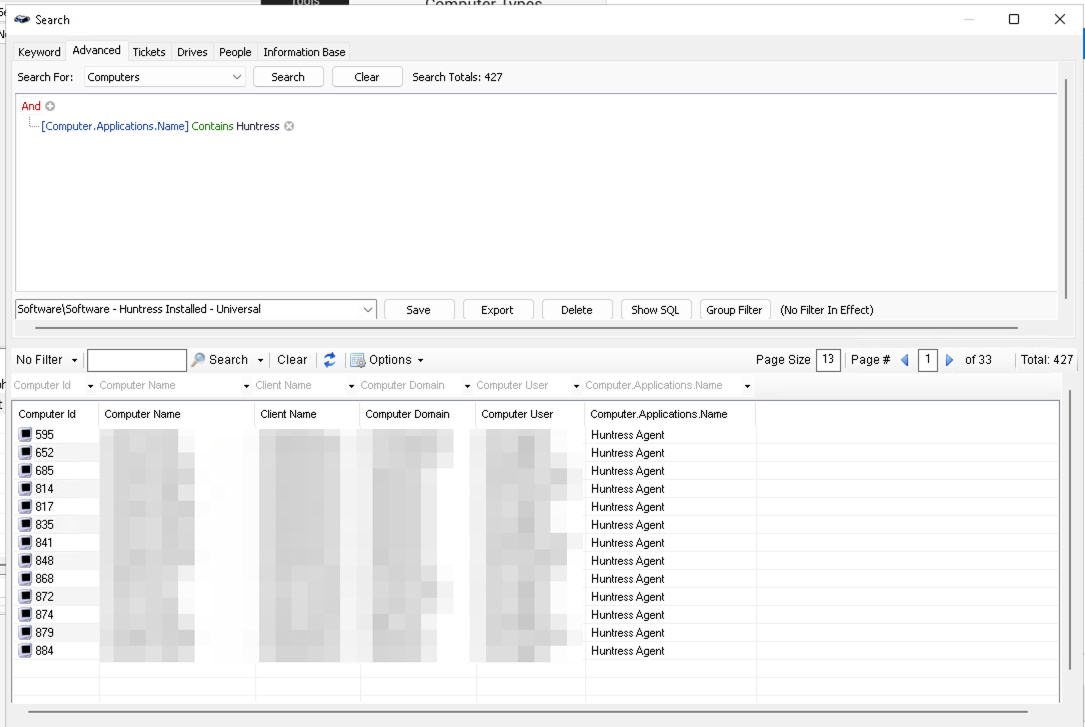Open the Computer.Applications.Name column filter dropdown

(747, 386)
